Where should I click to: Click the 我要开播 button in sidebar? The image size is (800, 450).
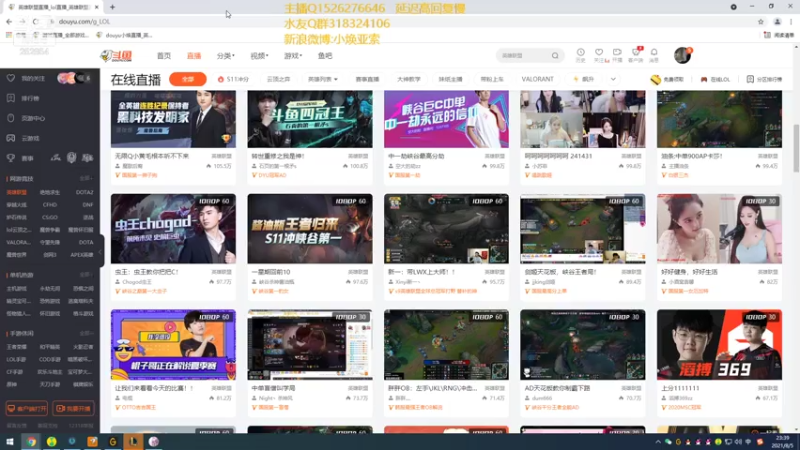(73, 409)
